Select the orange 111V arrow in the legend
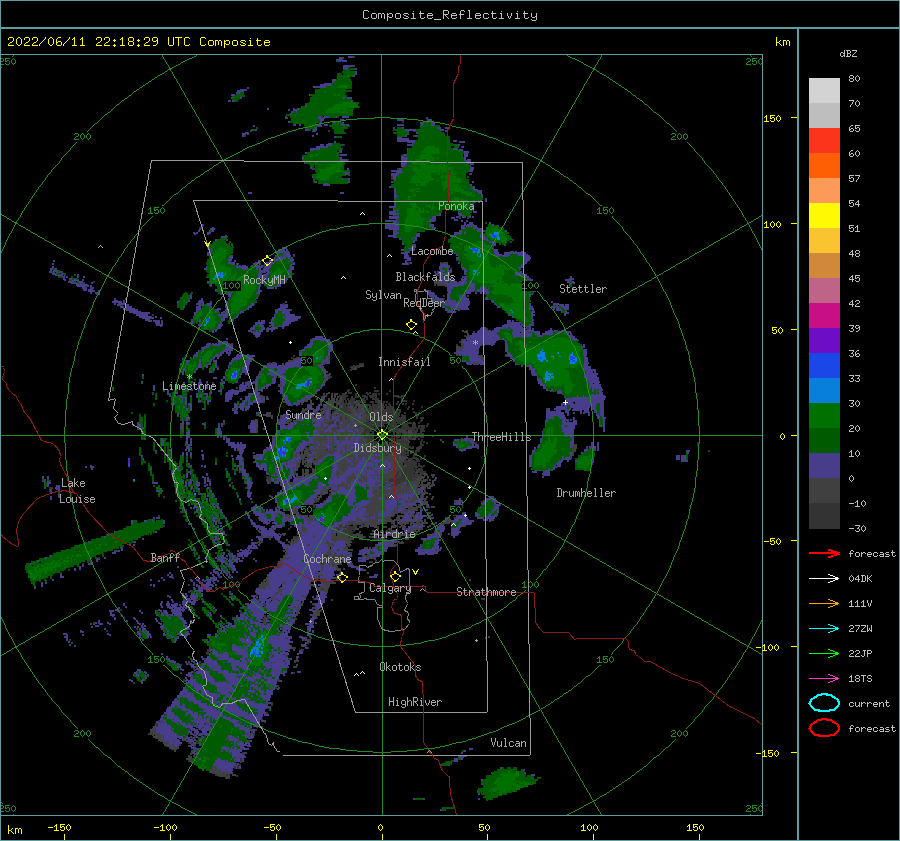This screenshot has height=841, width=900. point(824,603)
